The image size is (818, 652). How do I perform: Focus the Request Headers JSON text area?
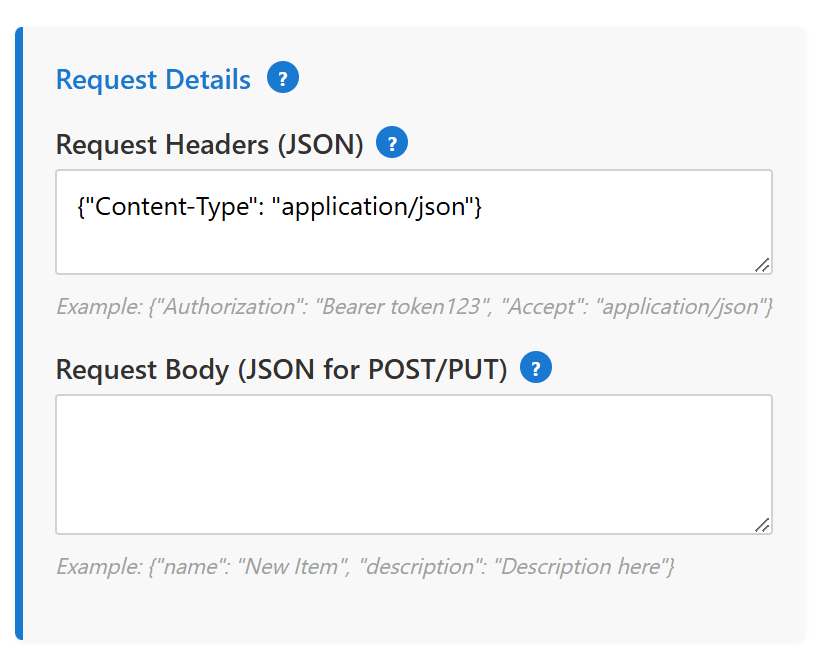pos(414,222)
